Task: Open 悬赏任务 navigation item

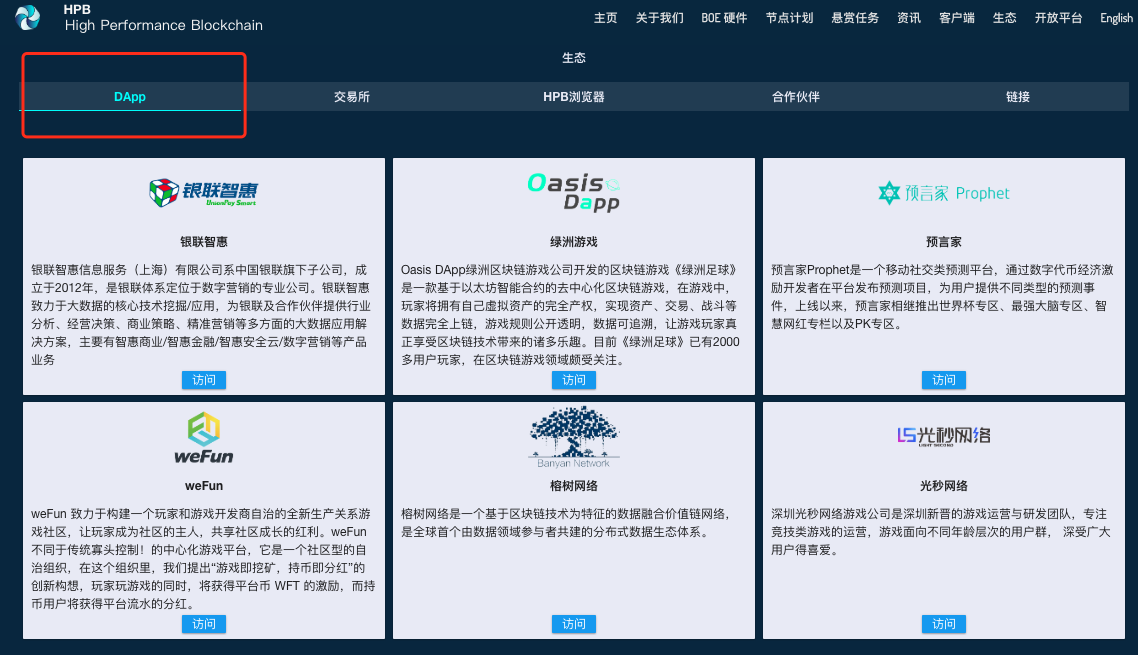Action: (855, 18)
